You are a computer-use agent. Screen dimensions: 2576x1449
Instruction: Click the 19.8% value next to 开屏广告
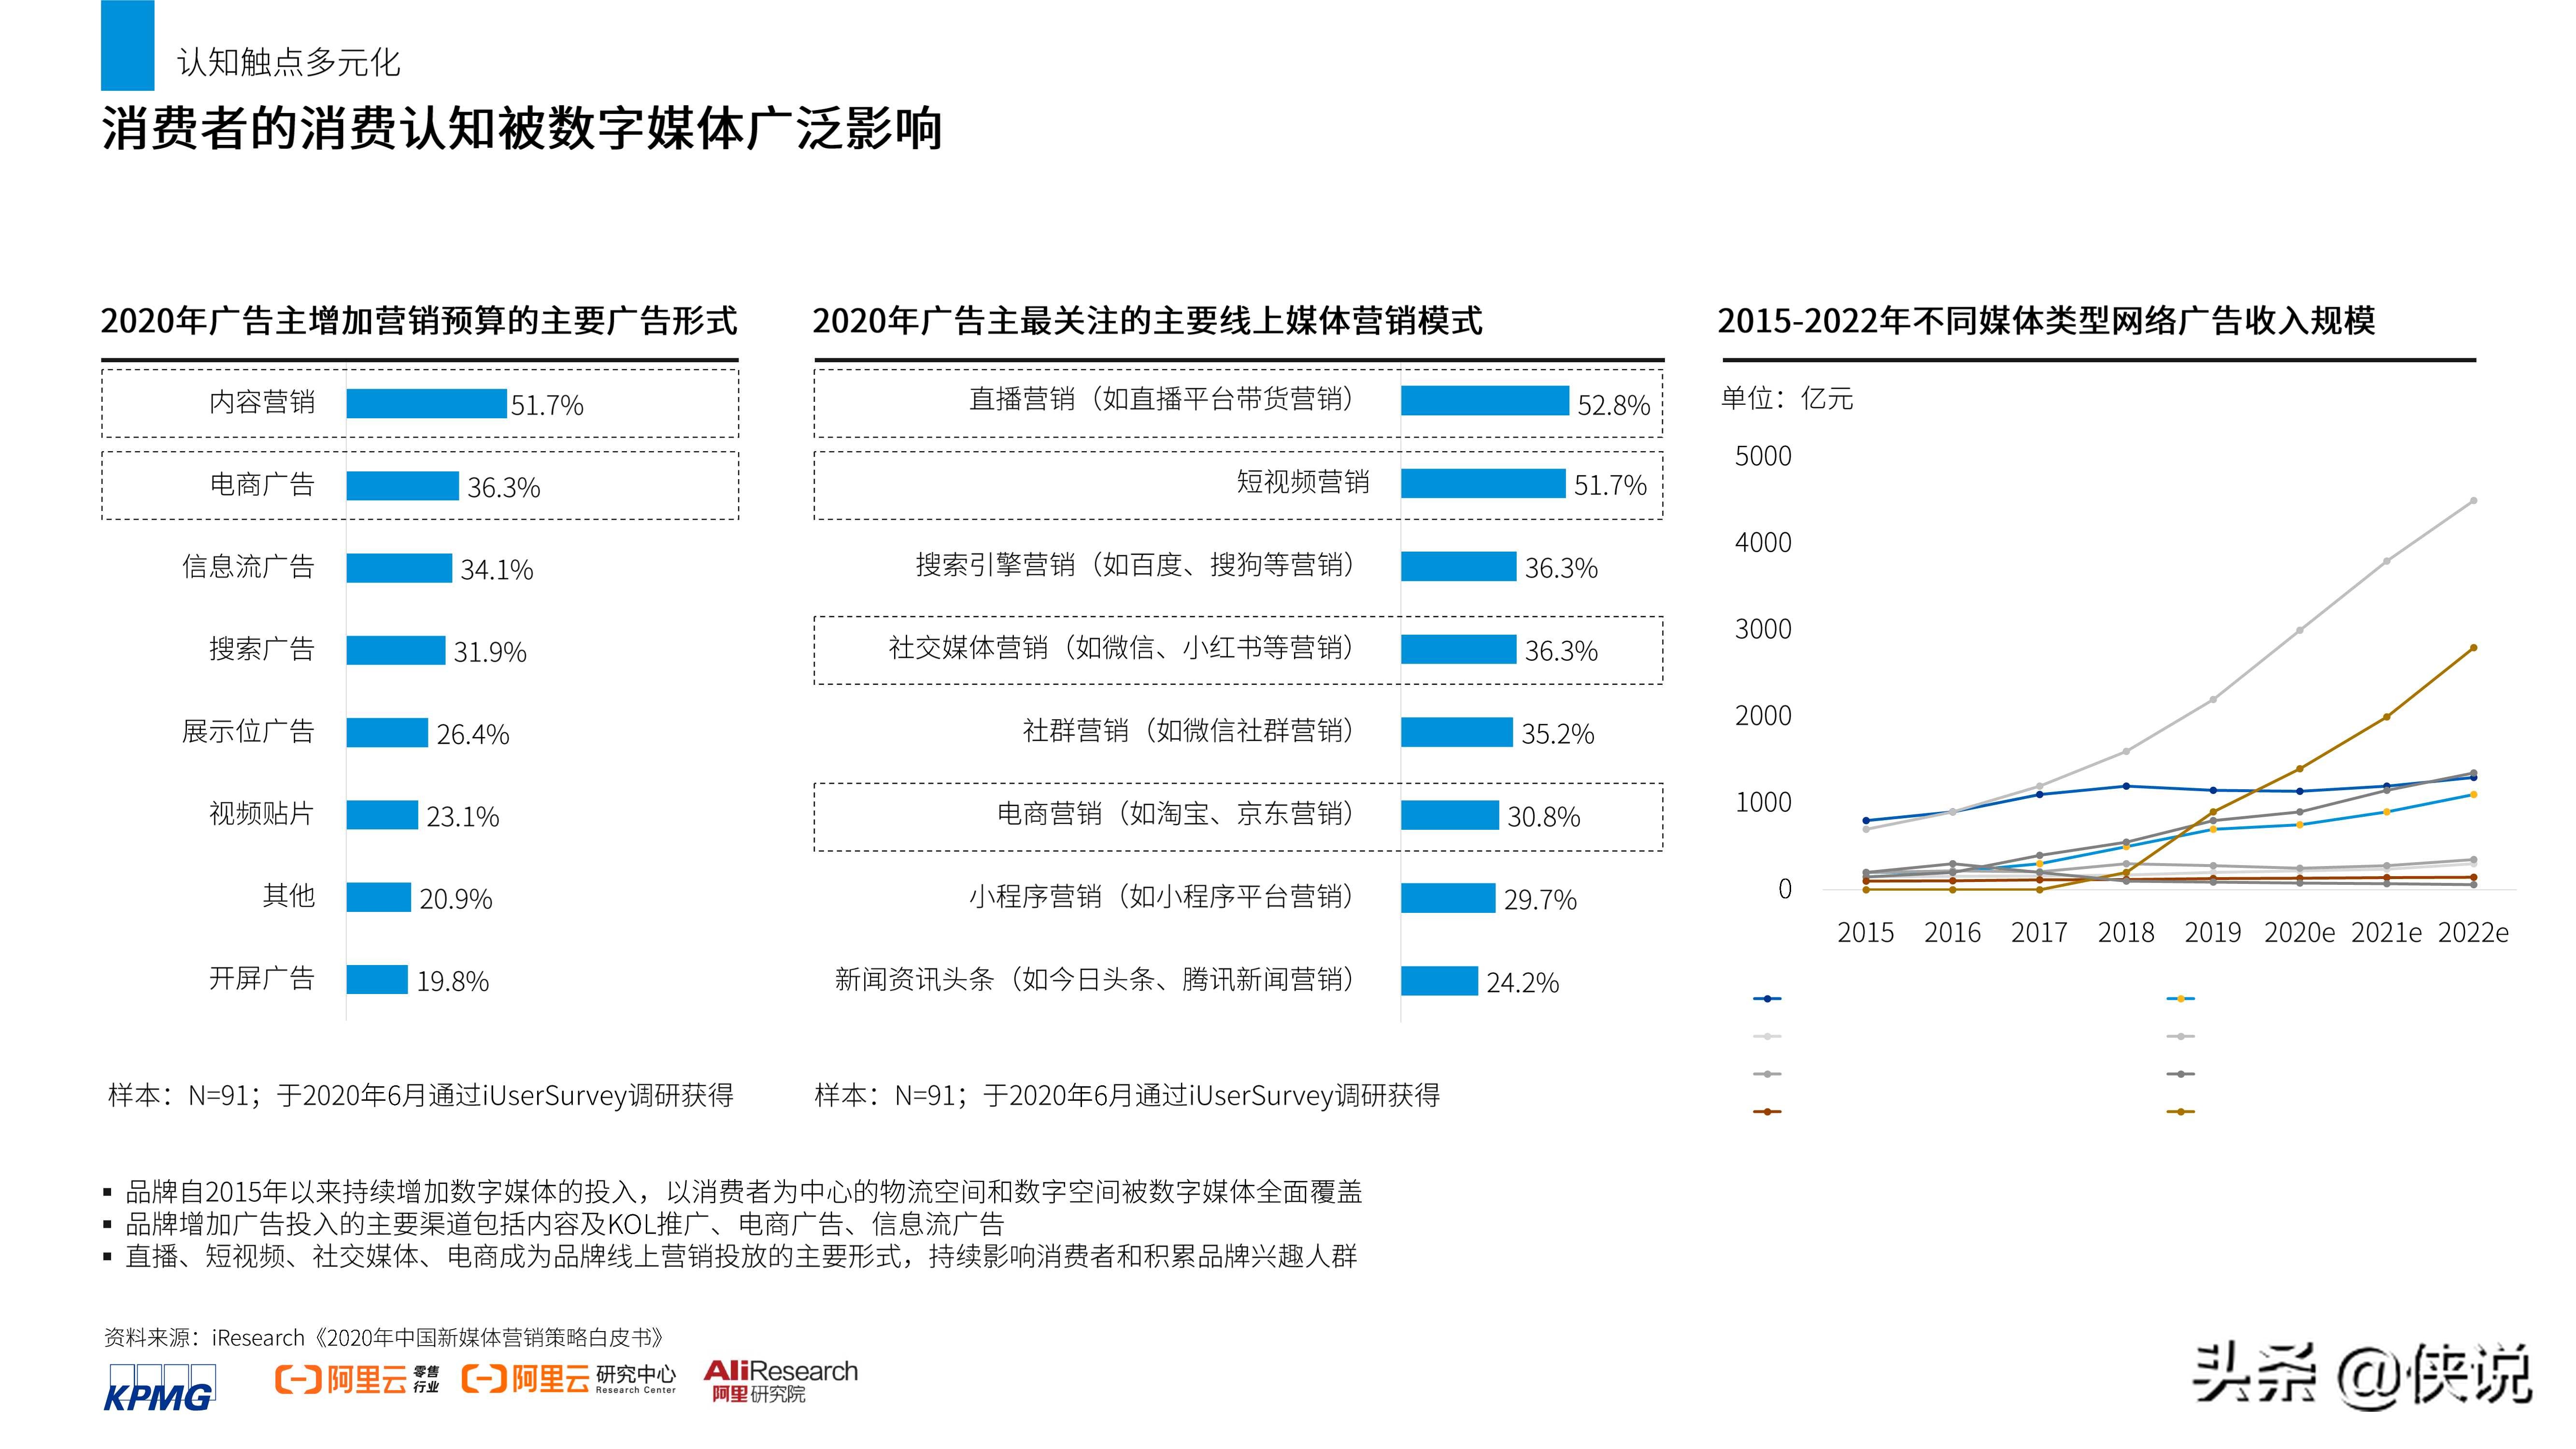(x=453, y=981)
